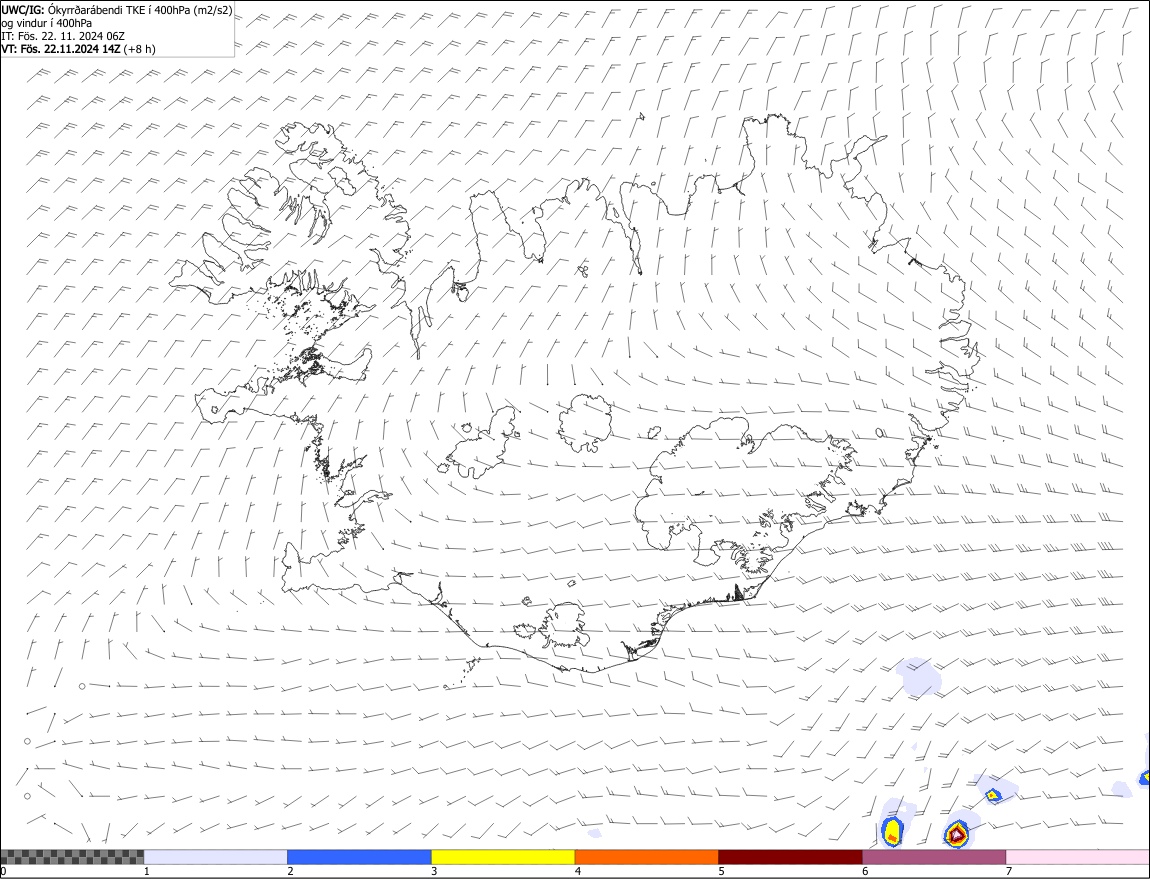The image size is (1150, 879).
Task: Click the legend label '0'
Action: coord(4,871)
